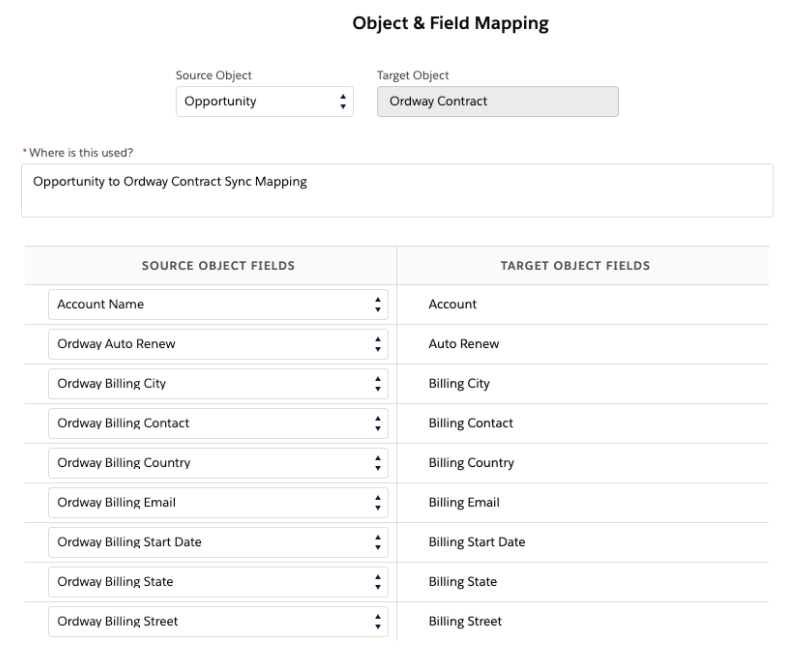
Task: Click the 'Billing Contact' target field text
Action: tap(471, 424)
